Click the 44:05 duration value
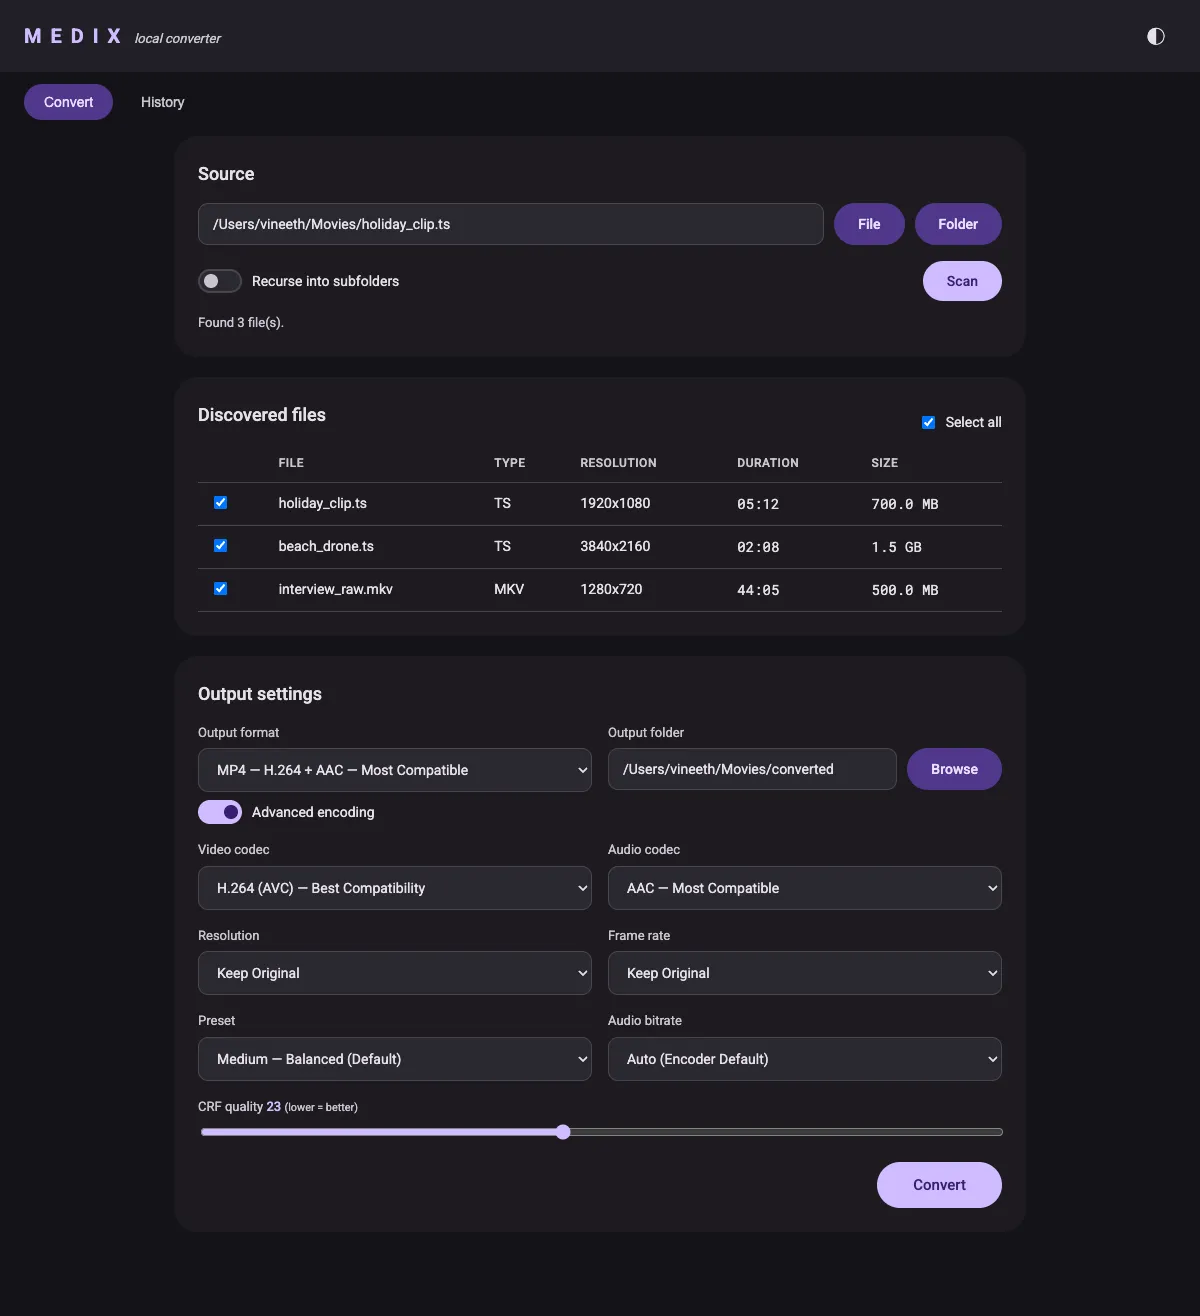1200x1316 pixels. click(x=758, y=590)
